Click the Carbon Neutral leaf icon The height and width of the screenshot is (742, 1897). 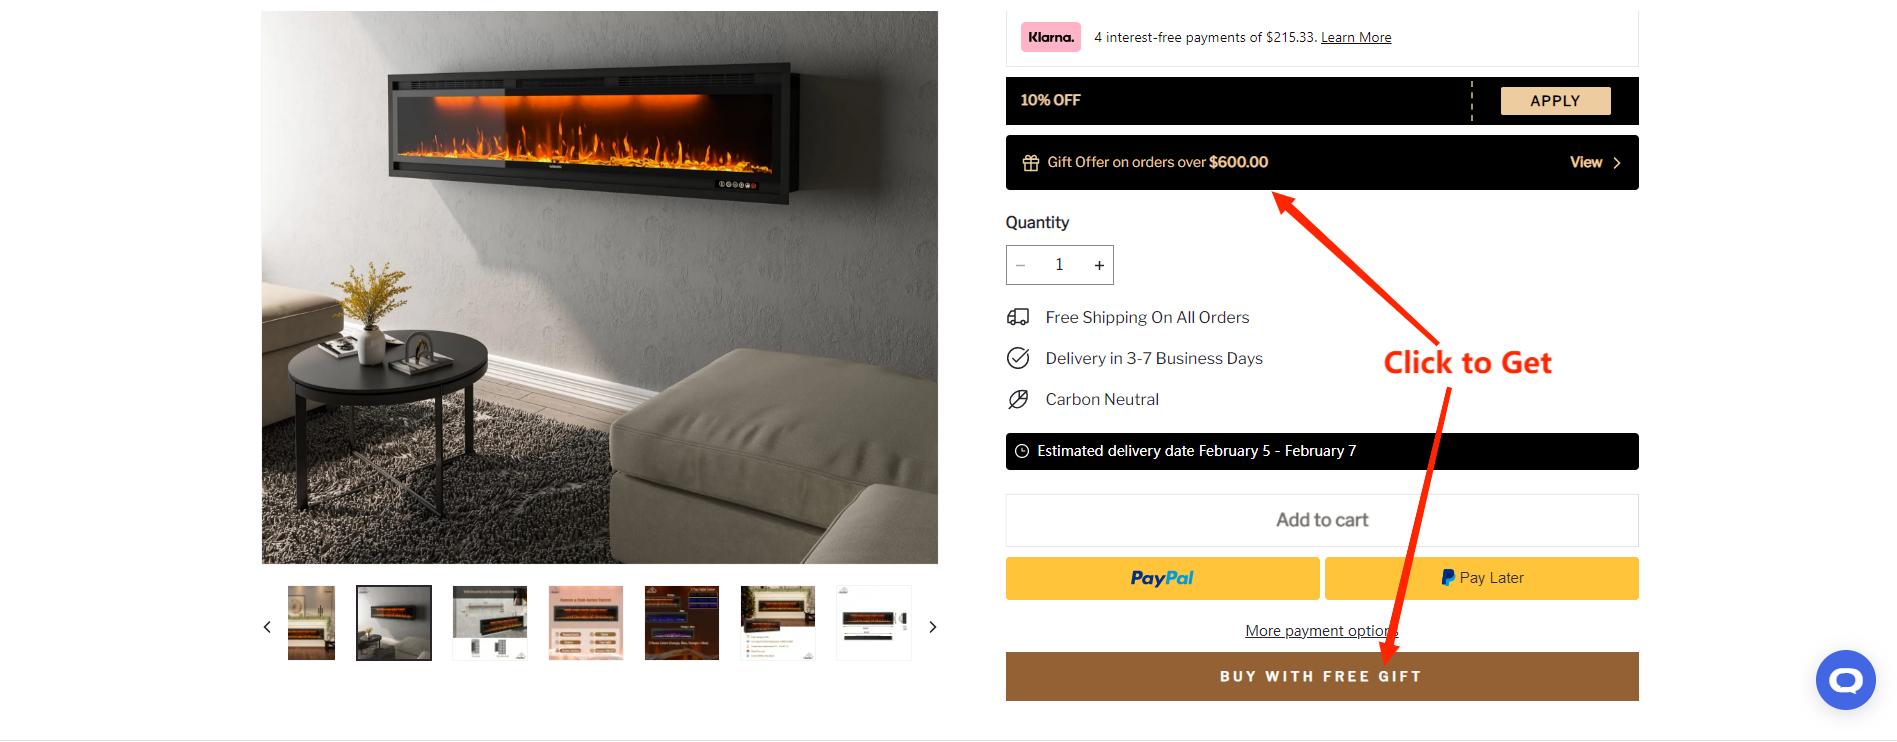1018,399
